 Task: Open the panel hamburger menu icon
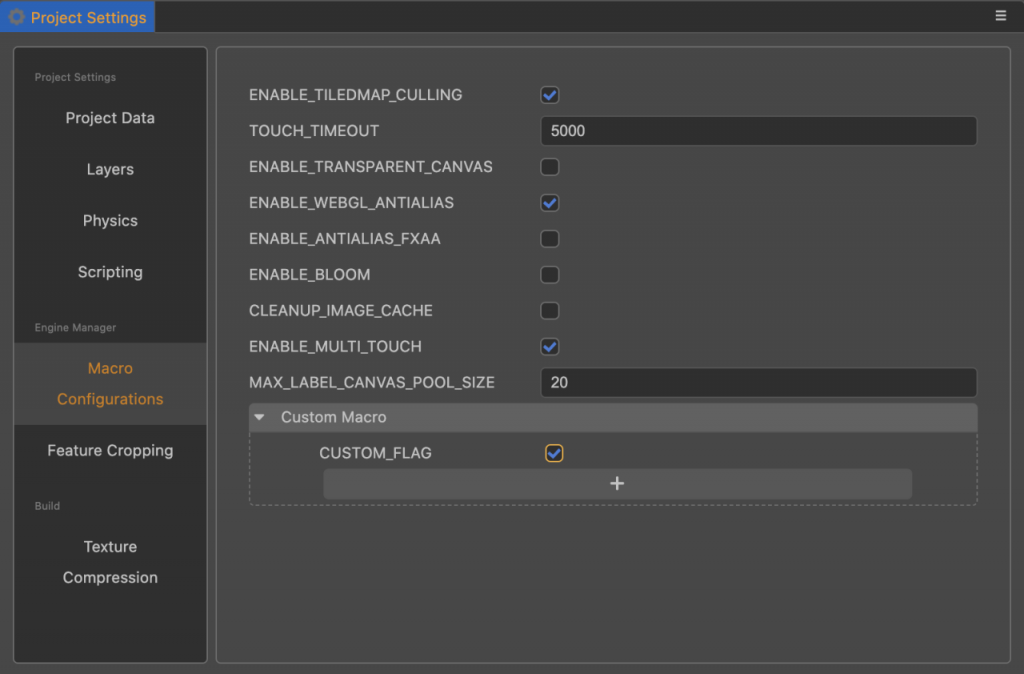pyautogui.click(x=1000, y=16)
